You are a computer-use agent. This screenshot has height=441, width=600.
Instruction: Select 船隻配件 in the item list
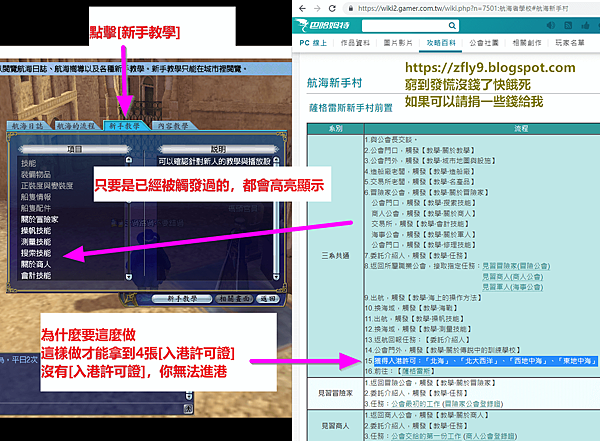36,208
